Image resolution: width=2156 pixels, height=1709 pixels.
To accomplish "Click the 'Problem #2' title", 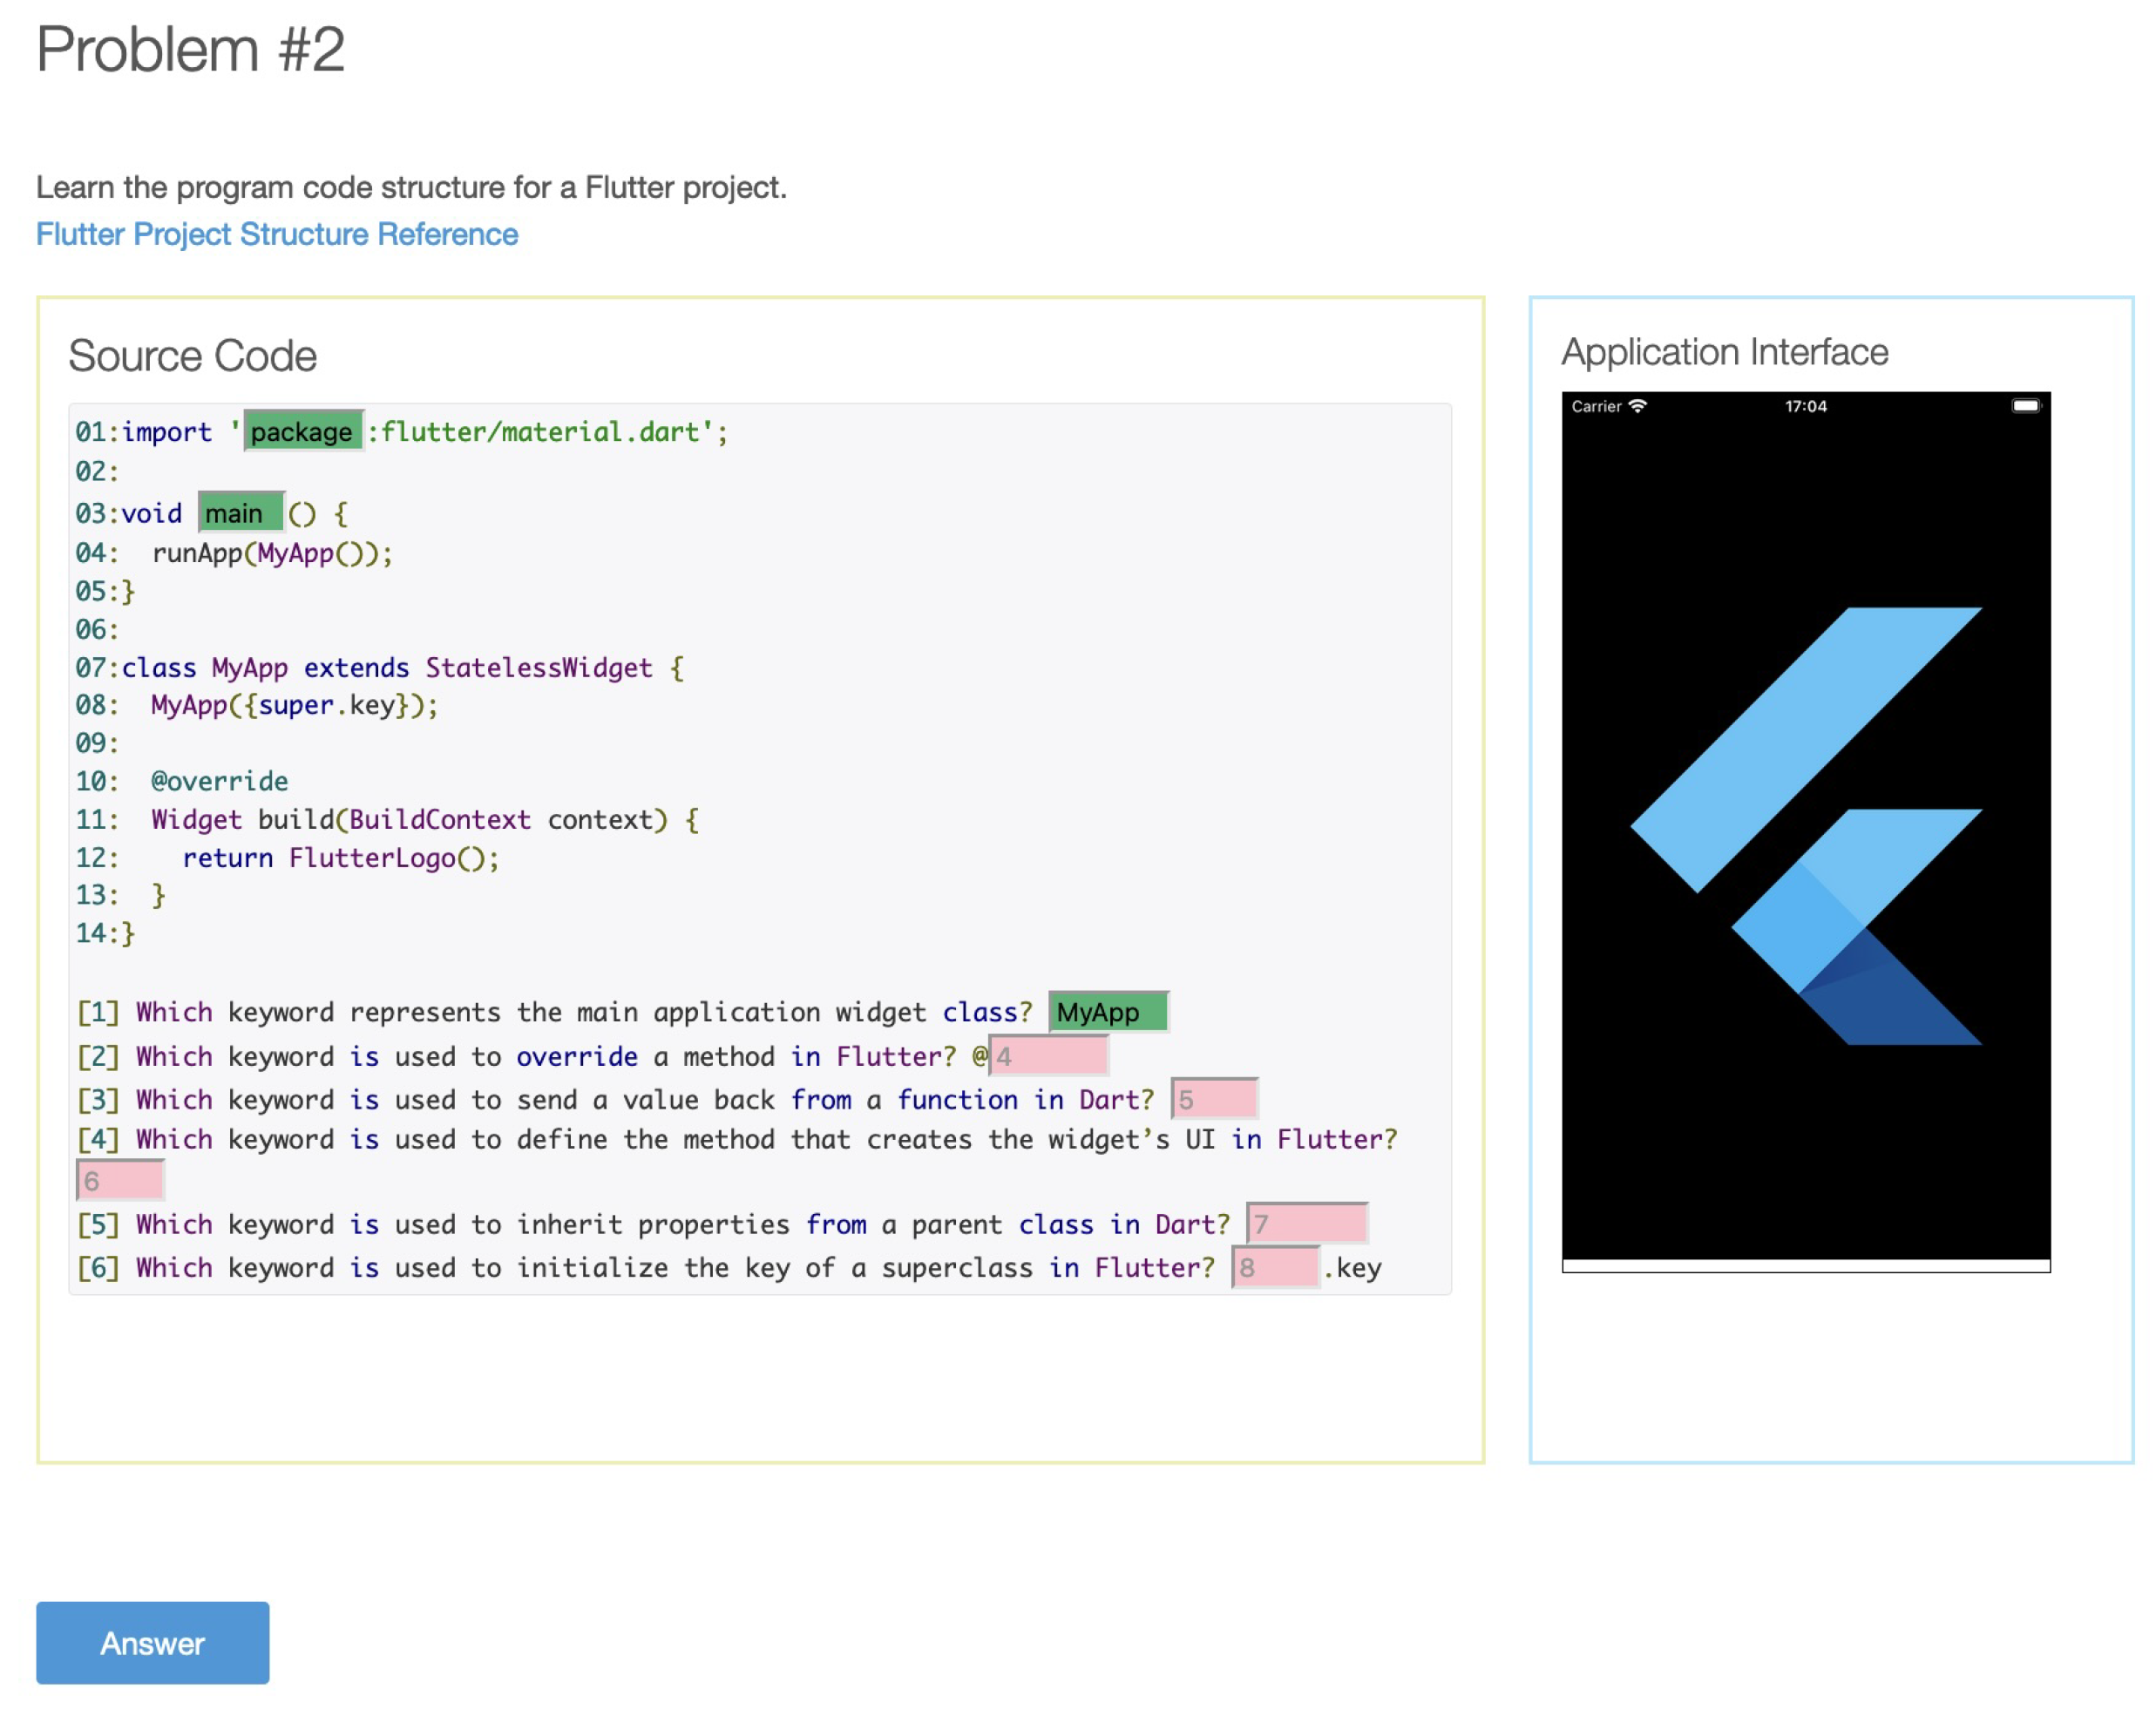I will tap(190, 49).
